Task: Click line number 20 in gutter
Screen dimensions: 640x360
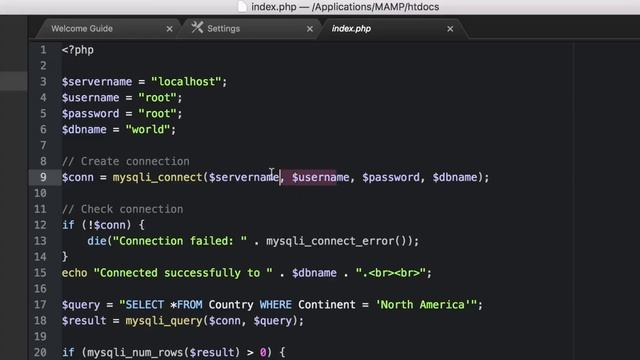Action: [x=40, y=353]
